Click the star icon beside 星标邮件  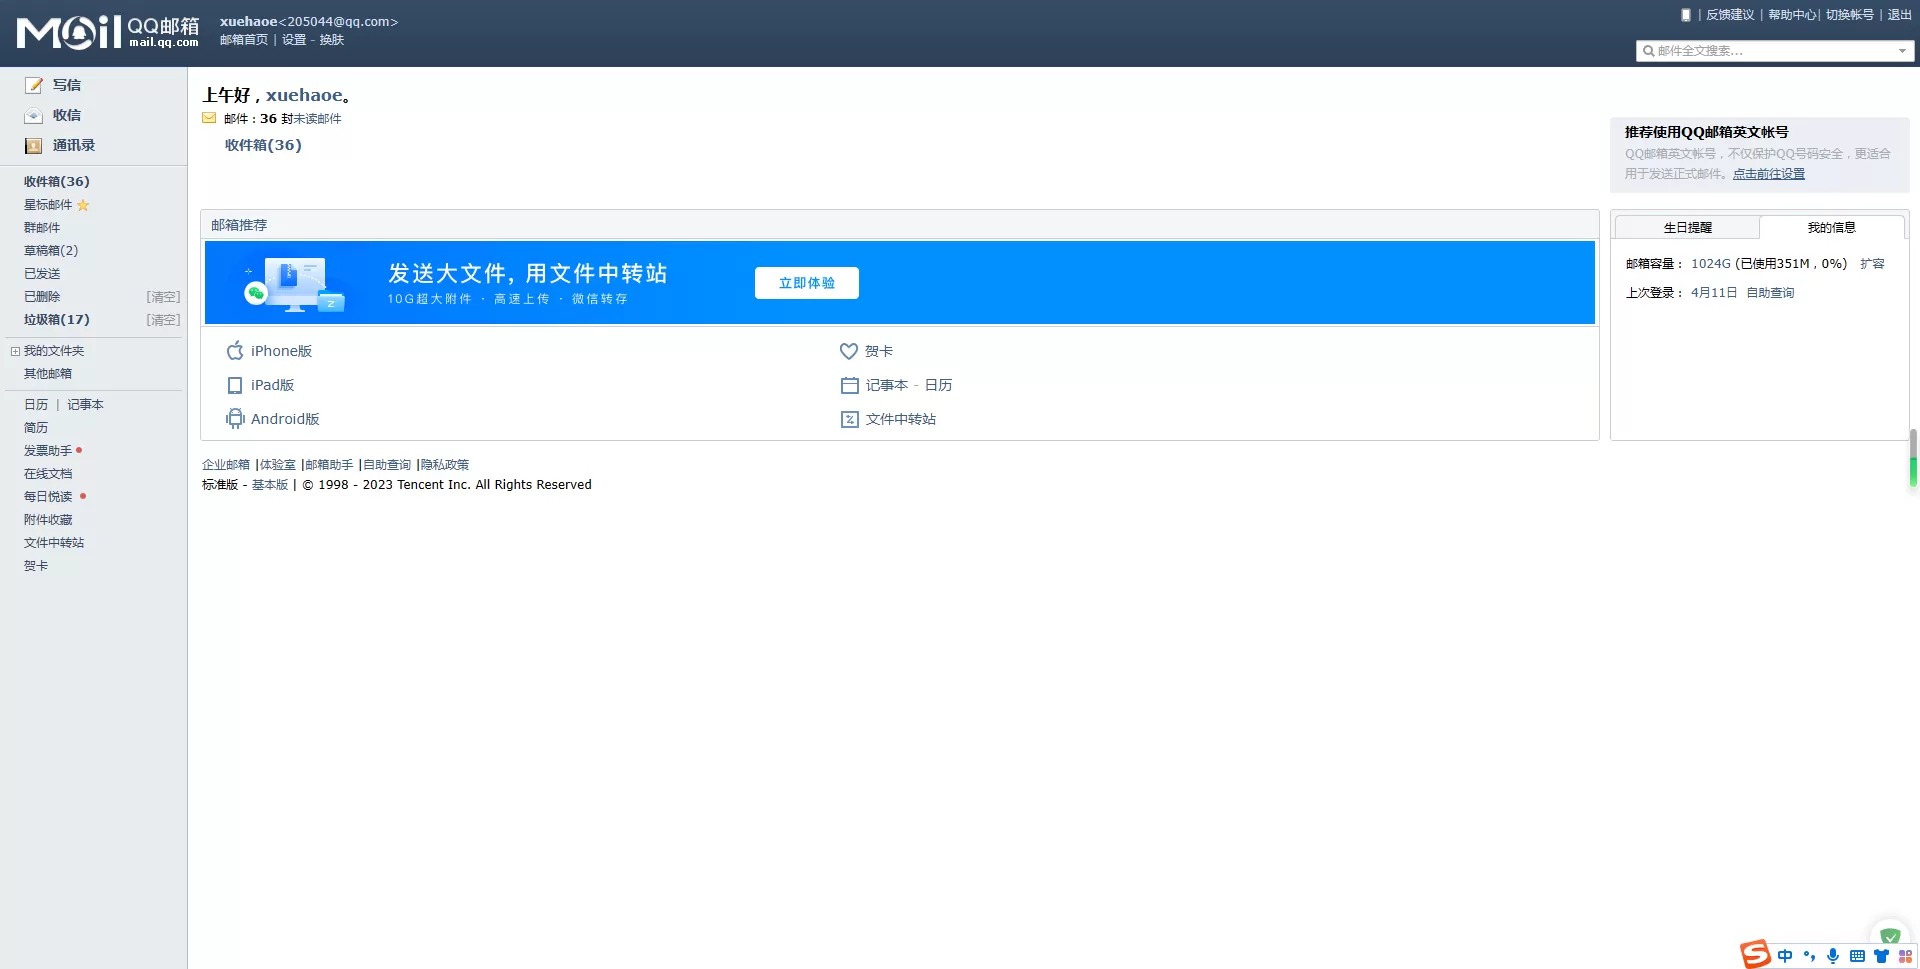(83, 205)
